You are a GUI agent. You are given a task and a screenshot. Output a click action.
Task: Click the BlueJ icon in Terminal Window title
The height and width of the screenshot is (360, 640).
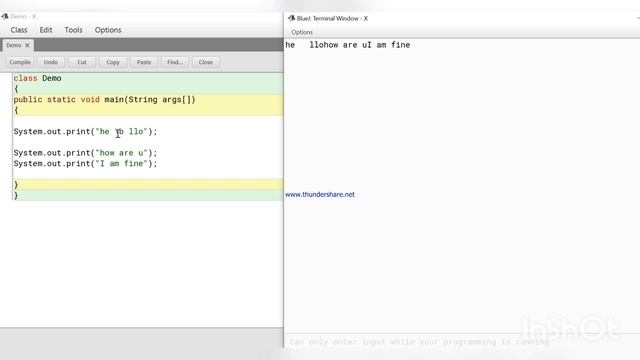point(291,18)
